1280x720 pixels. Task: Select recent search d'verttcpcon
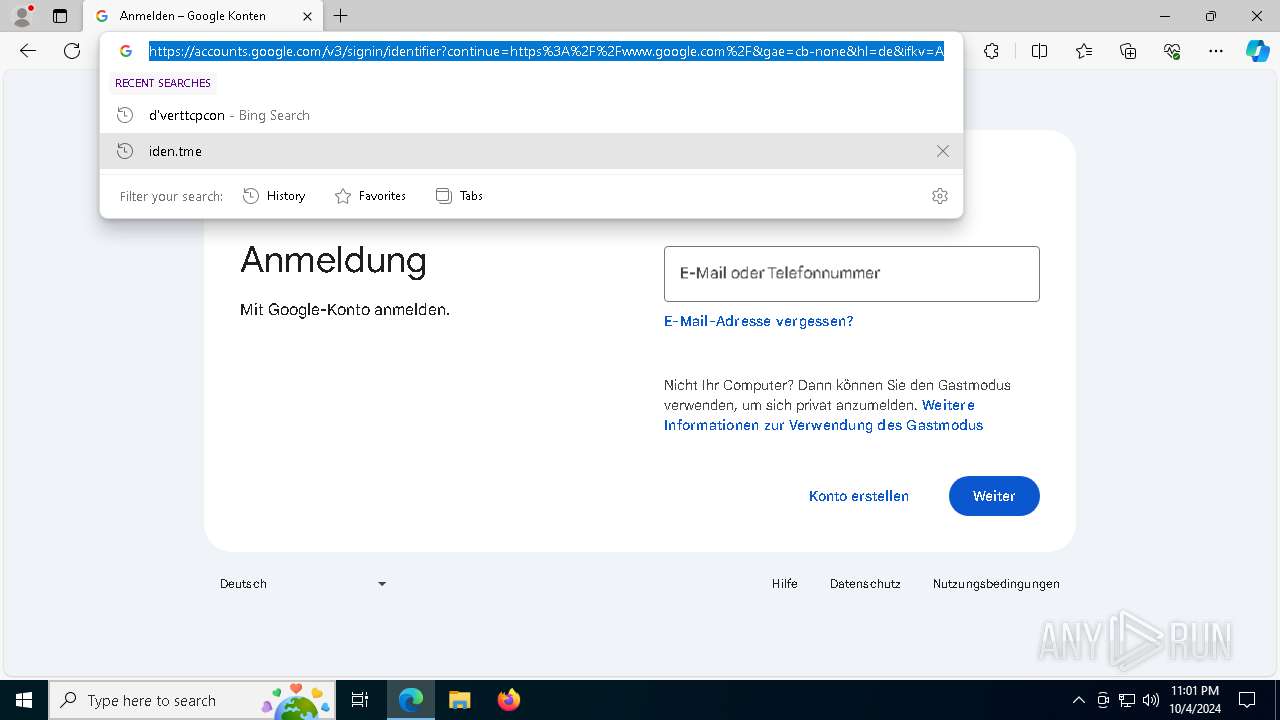click(531, 115)
